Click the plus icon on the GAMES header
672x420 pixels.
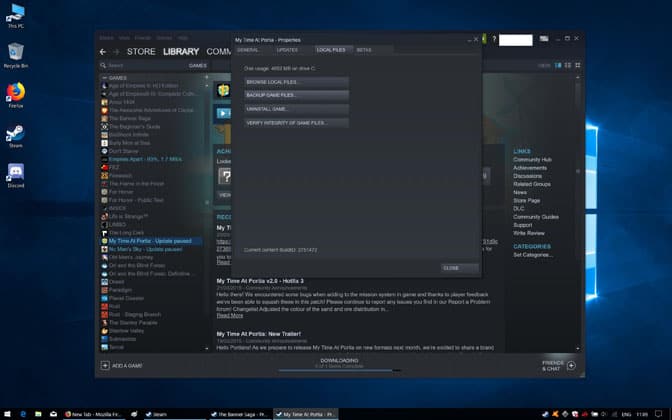[x=206, y=78]
